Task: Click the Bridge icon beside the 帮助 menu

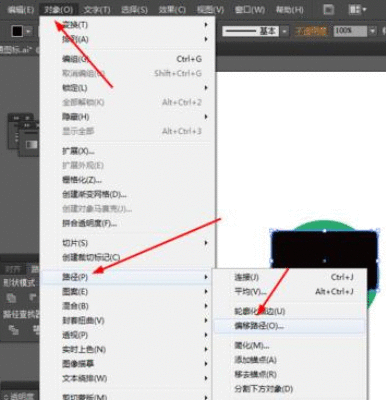Action: 328,10
